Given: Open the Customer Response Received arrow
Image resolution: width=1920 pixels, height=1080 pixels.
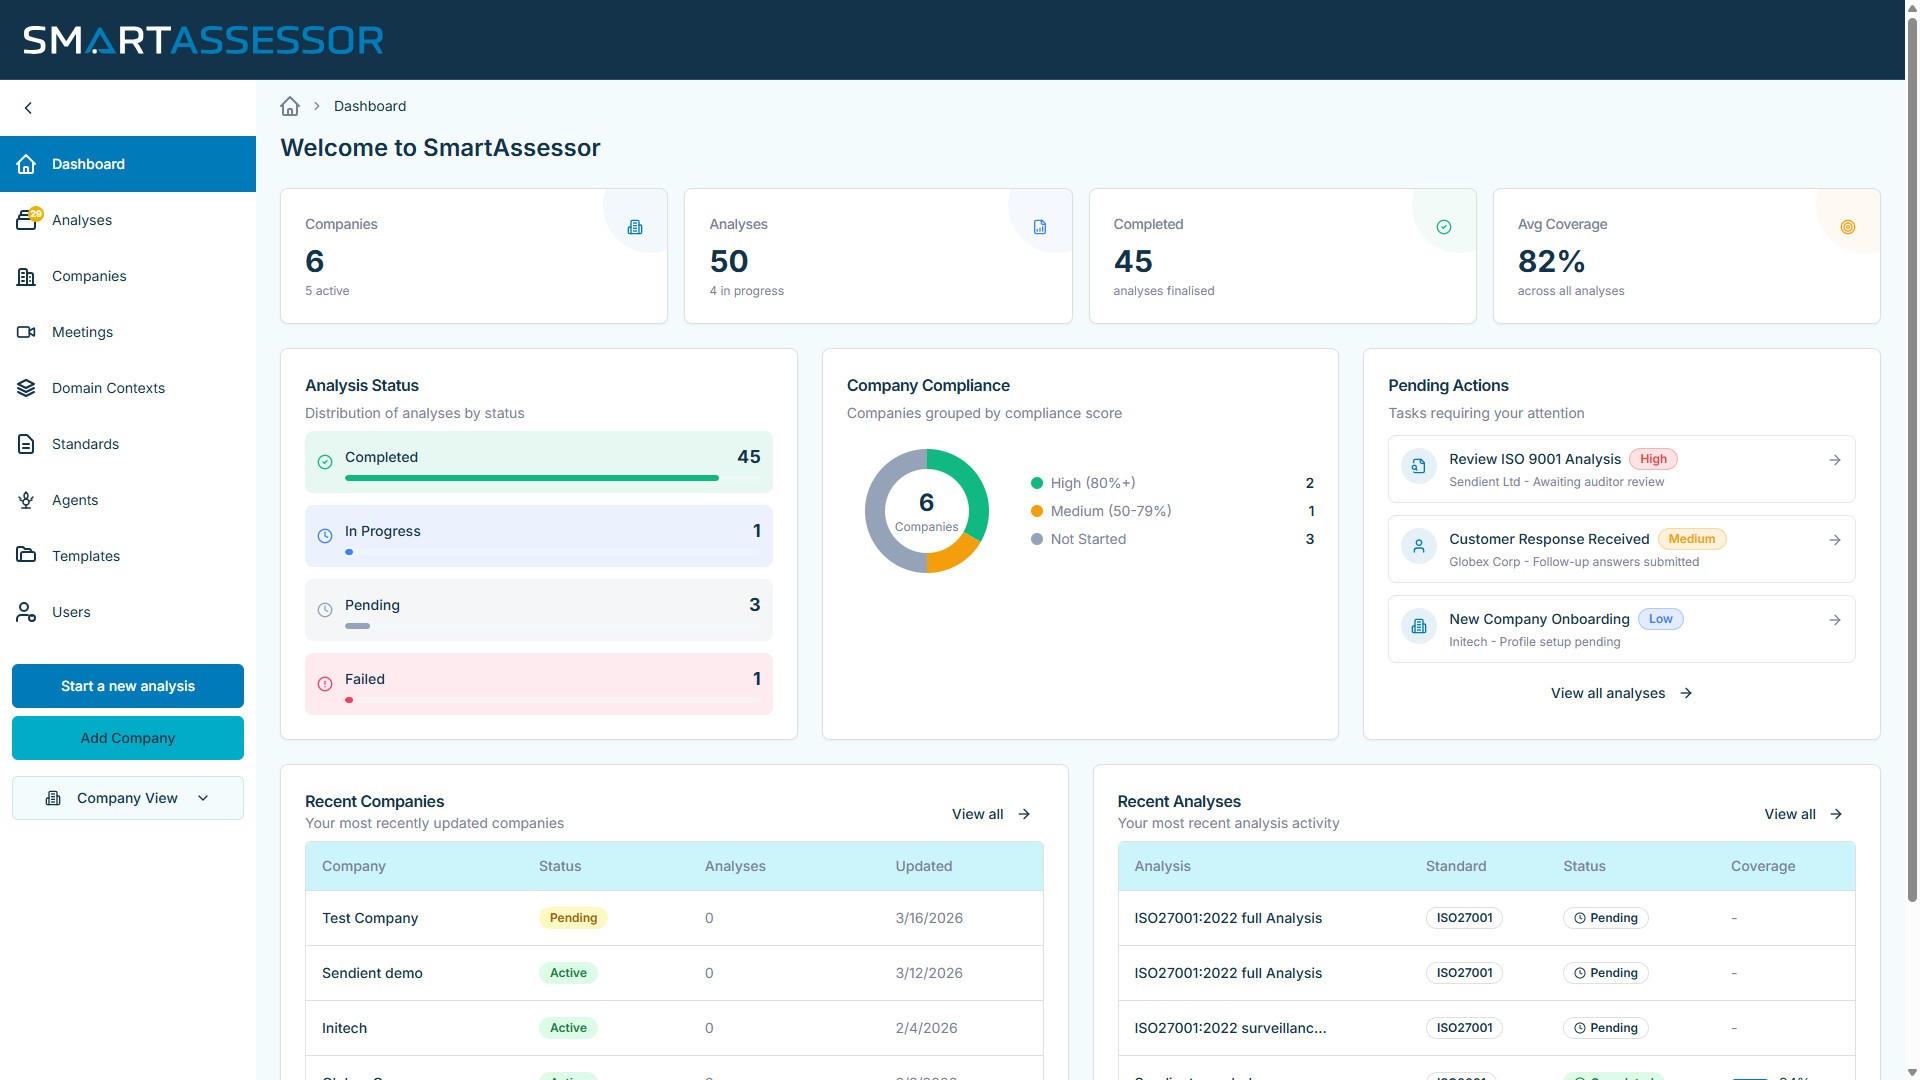Looking at the screenshot, I should [x=1835, y=540].
